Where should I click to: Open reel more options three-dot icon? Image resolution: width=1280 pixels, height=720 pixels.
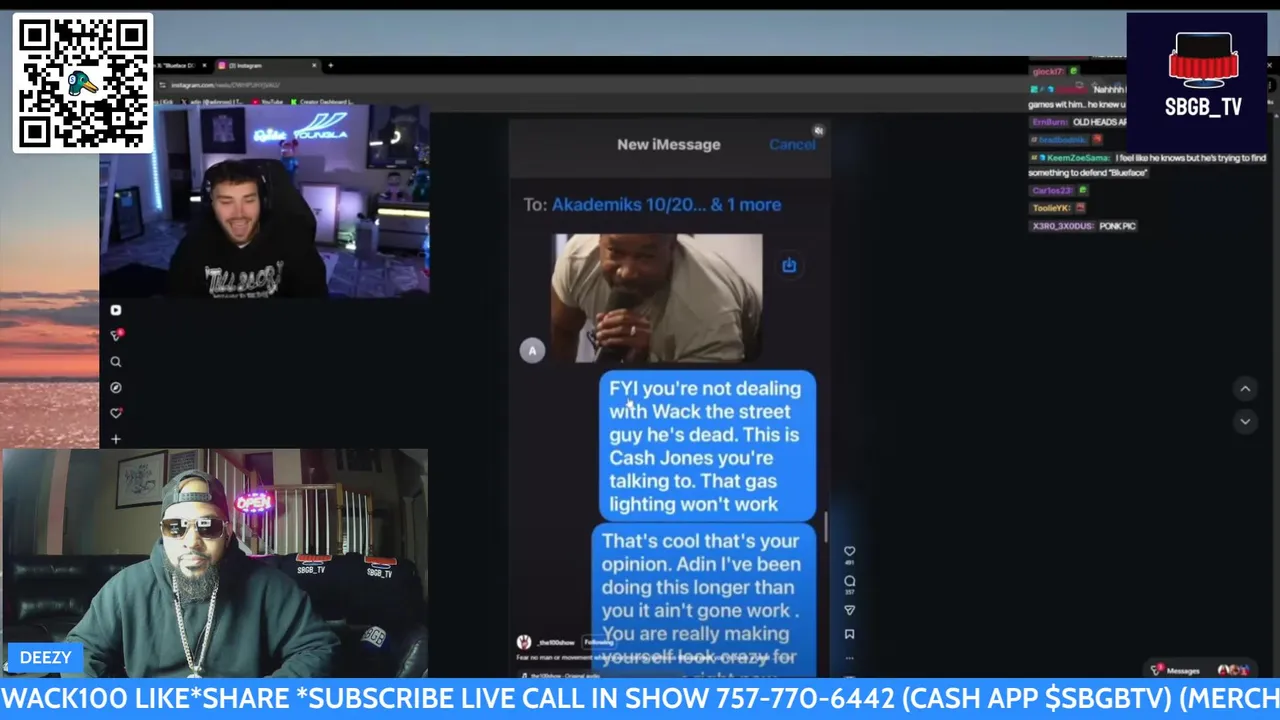point(849,658)
